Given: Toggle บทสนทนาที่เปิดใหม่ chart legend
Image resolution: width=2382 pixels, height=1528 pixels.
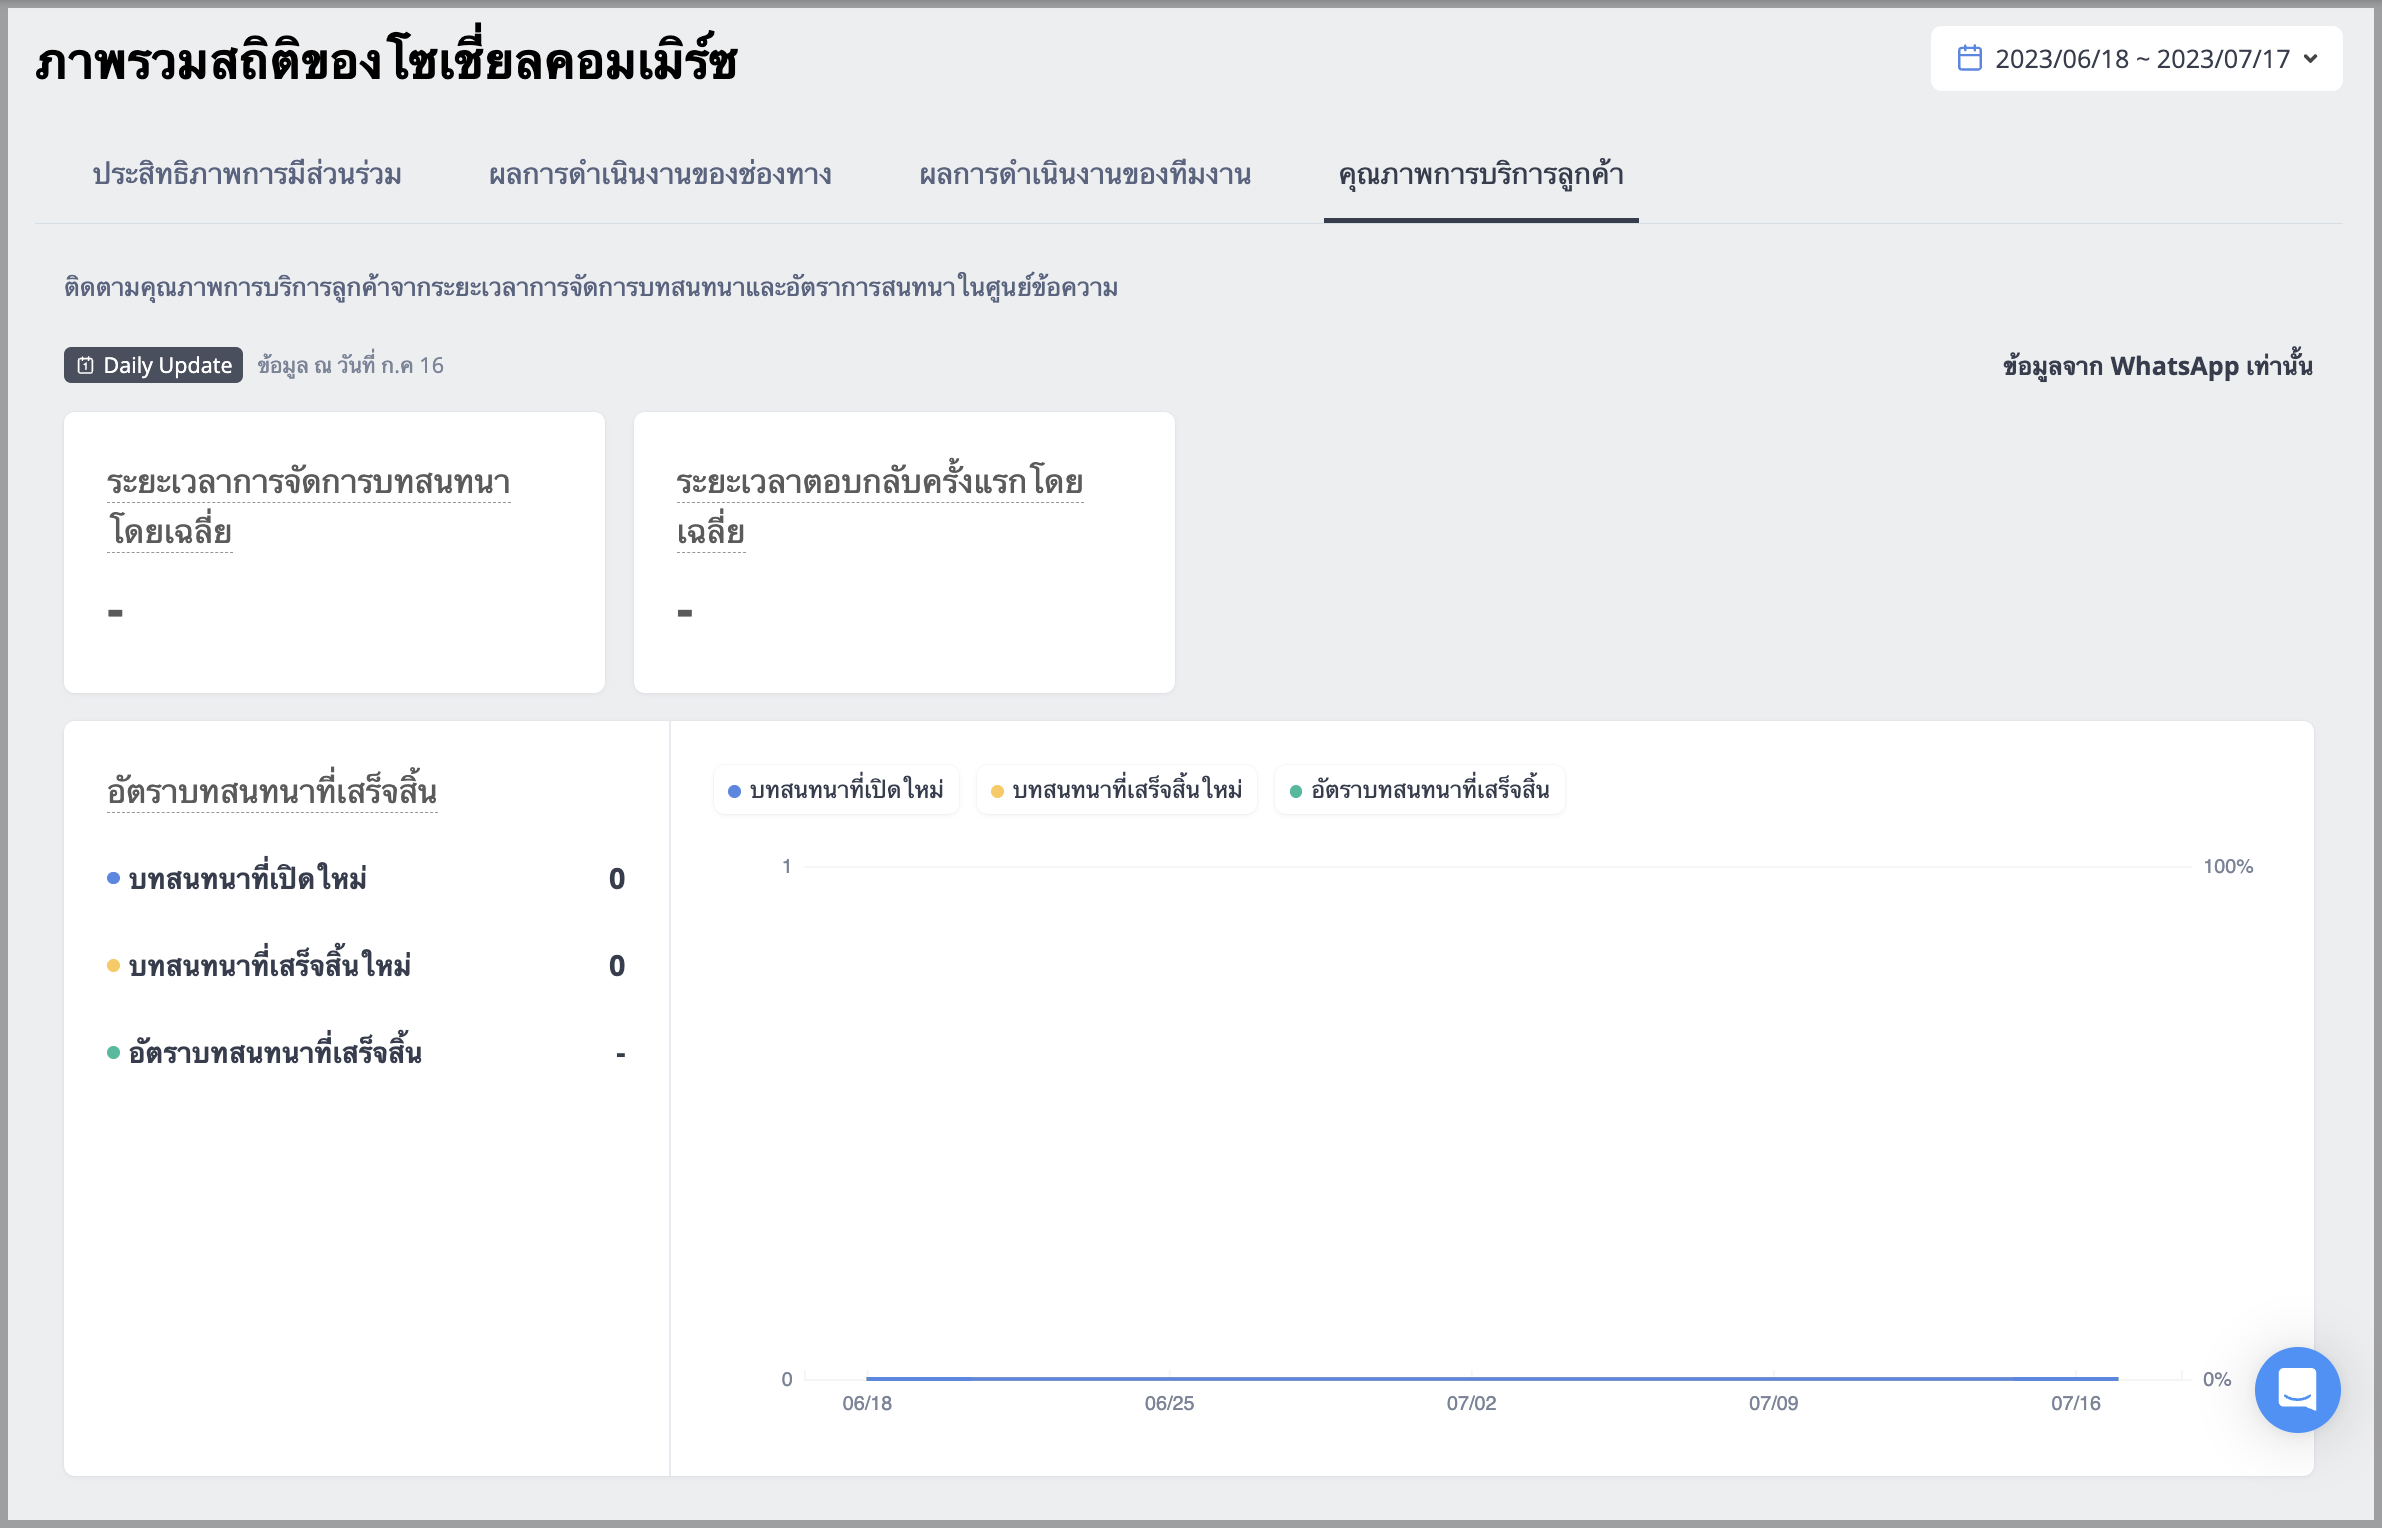Looking at the screenshot, I should [836, 790].
